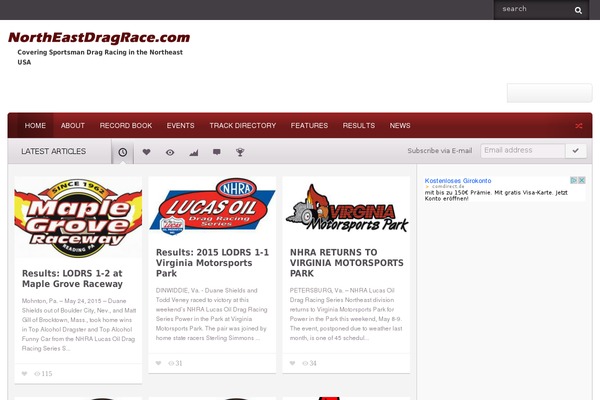Open the EVENTS menu item
The height and width of the screenshot is (400, 600).
[181, 126]
